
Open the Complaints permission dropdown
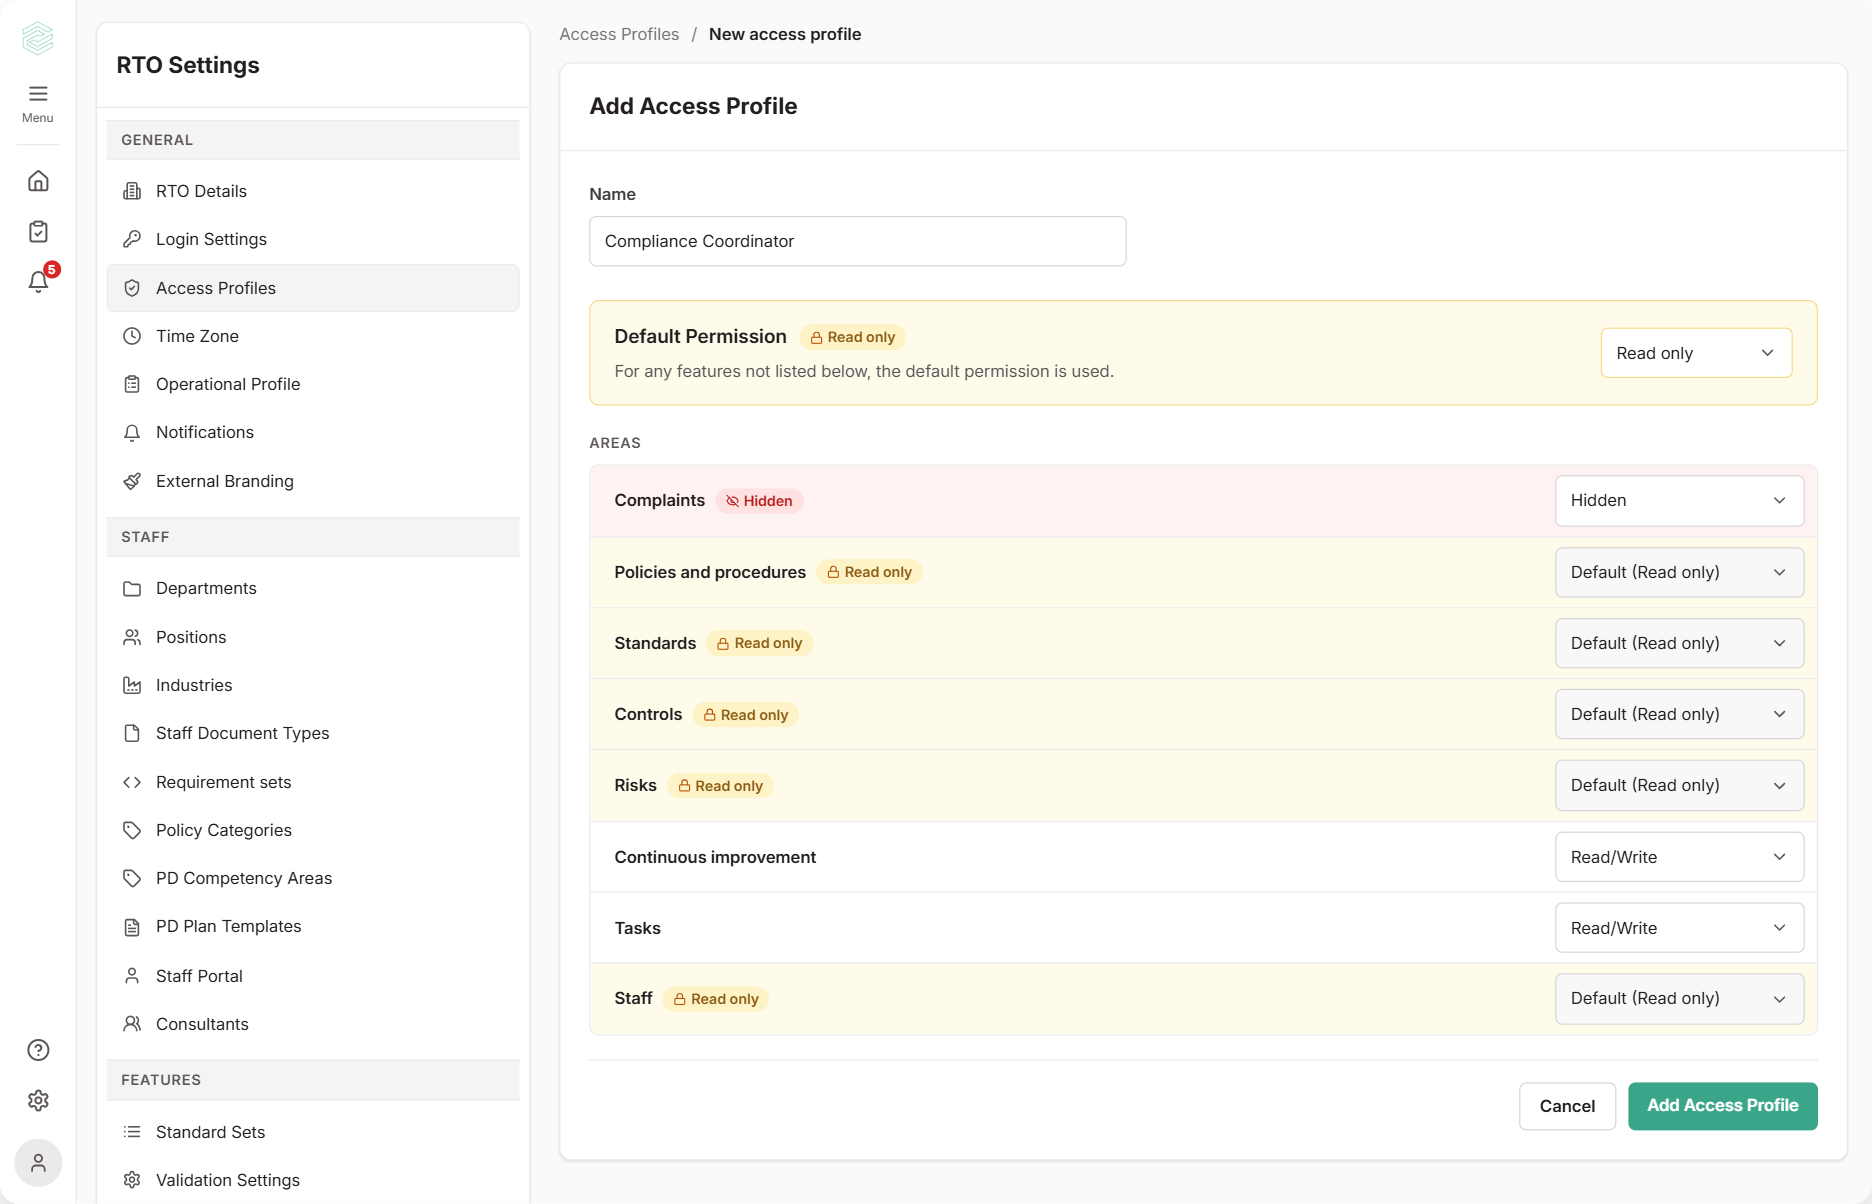click(x=1679, y=500)
